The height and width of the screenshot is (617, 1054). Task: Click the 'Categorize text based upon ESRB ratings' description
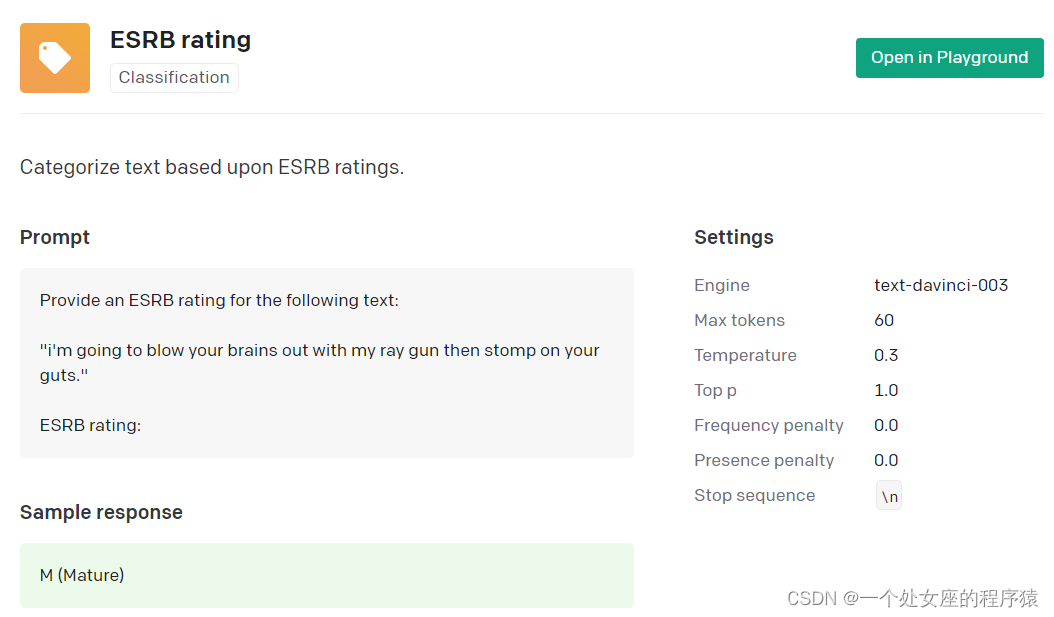pos(212,167)
